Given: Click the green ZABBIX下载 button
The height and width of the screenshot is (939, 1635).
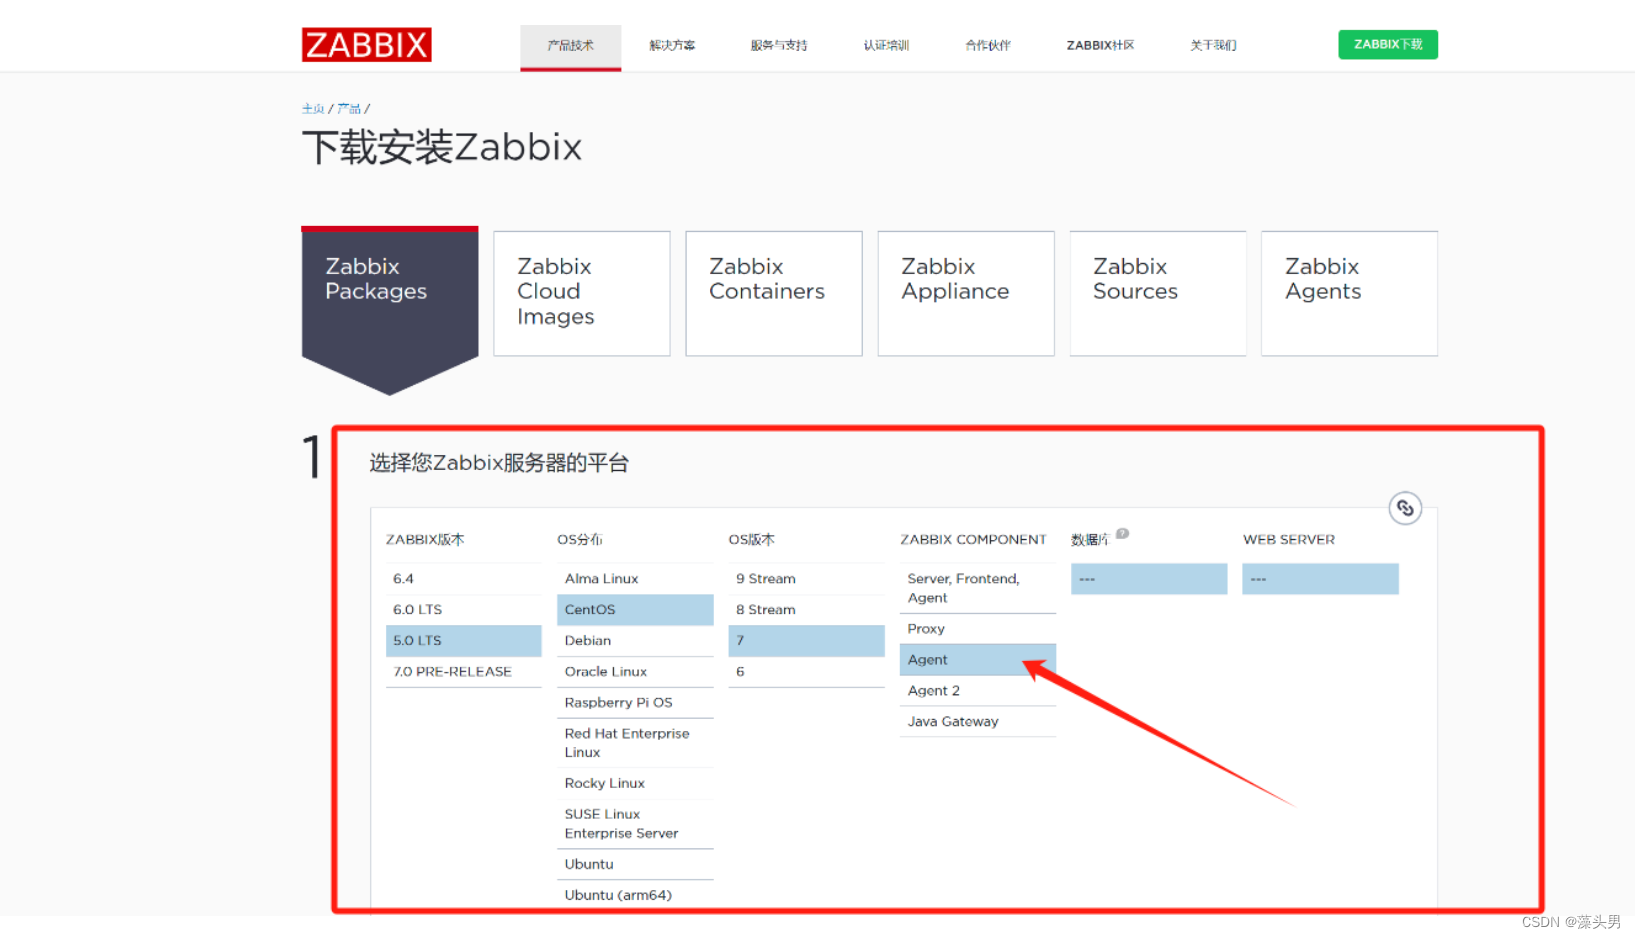Looking at the screenshot, I should (x=1388, y=45).
